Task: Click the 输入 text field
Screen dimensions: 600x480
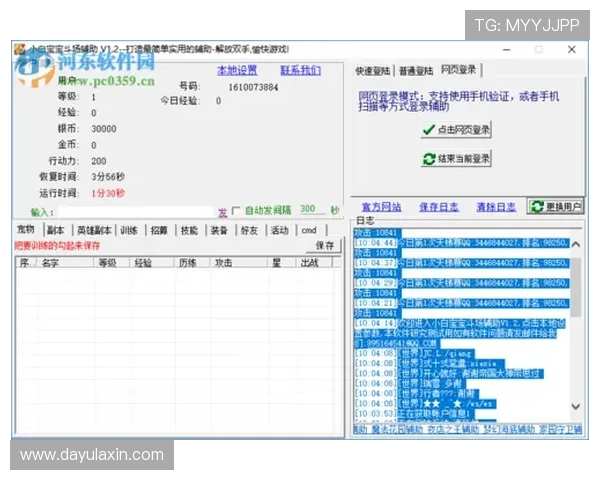Action: point(137,212)
